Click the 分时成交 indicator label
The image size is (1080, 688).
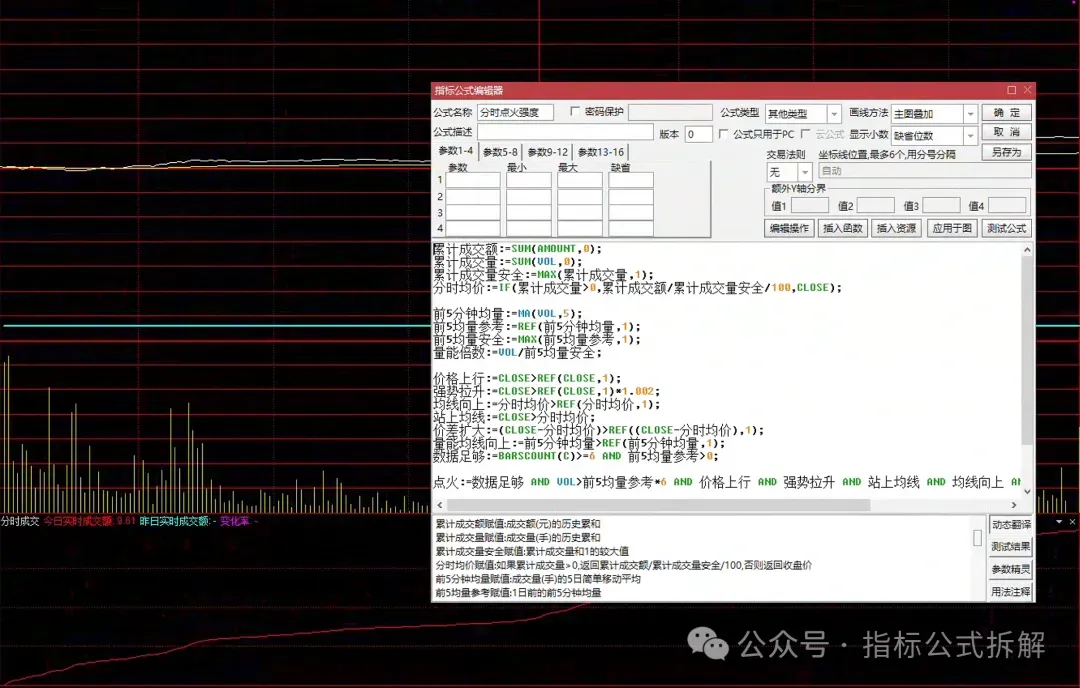(20, 521)
